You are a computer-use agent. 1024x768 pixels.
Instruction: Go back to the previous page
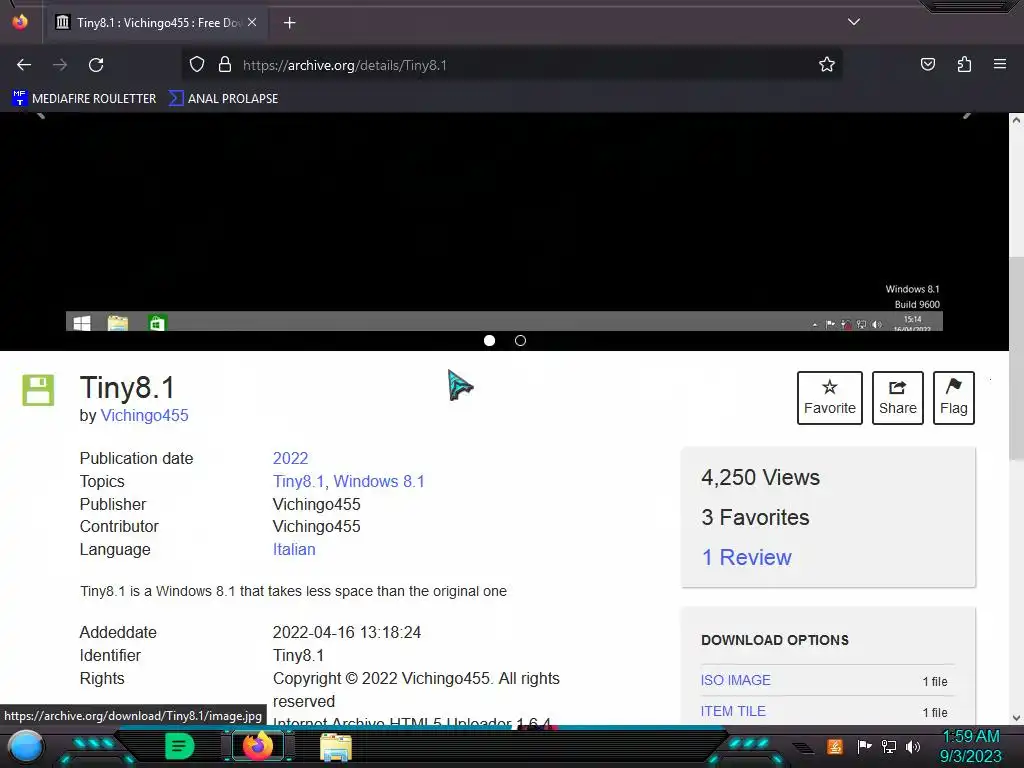coord(24,65)
